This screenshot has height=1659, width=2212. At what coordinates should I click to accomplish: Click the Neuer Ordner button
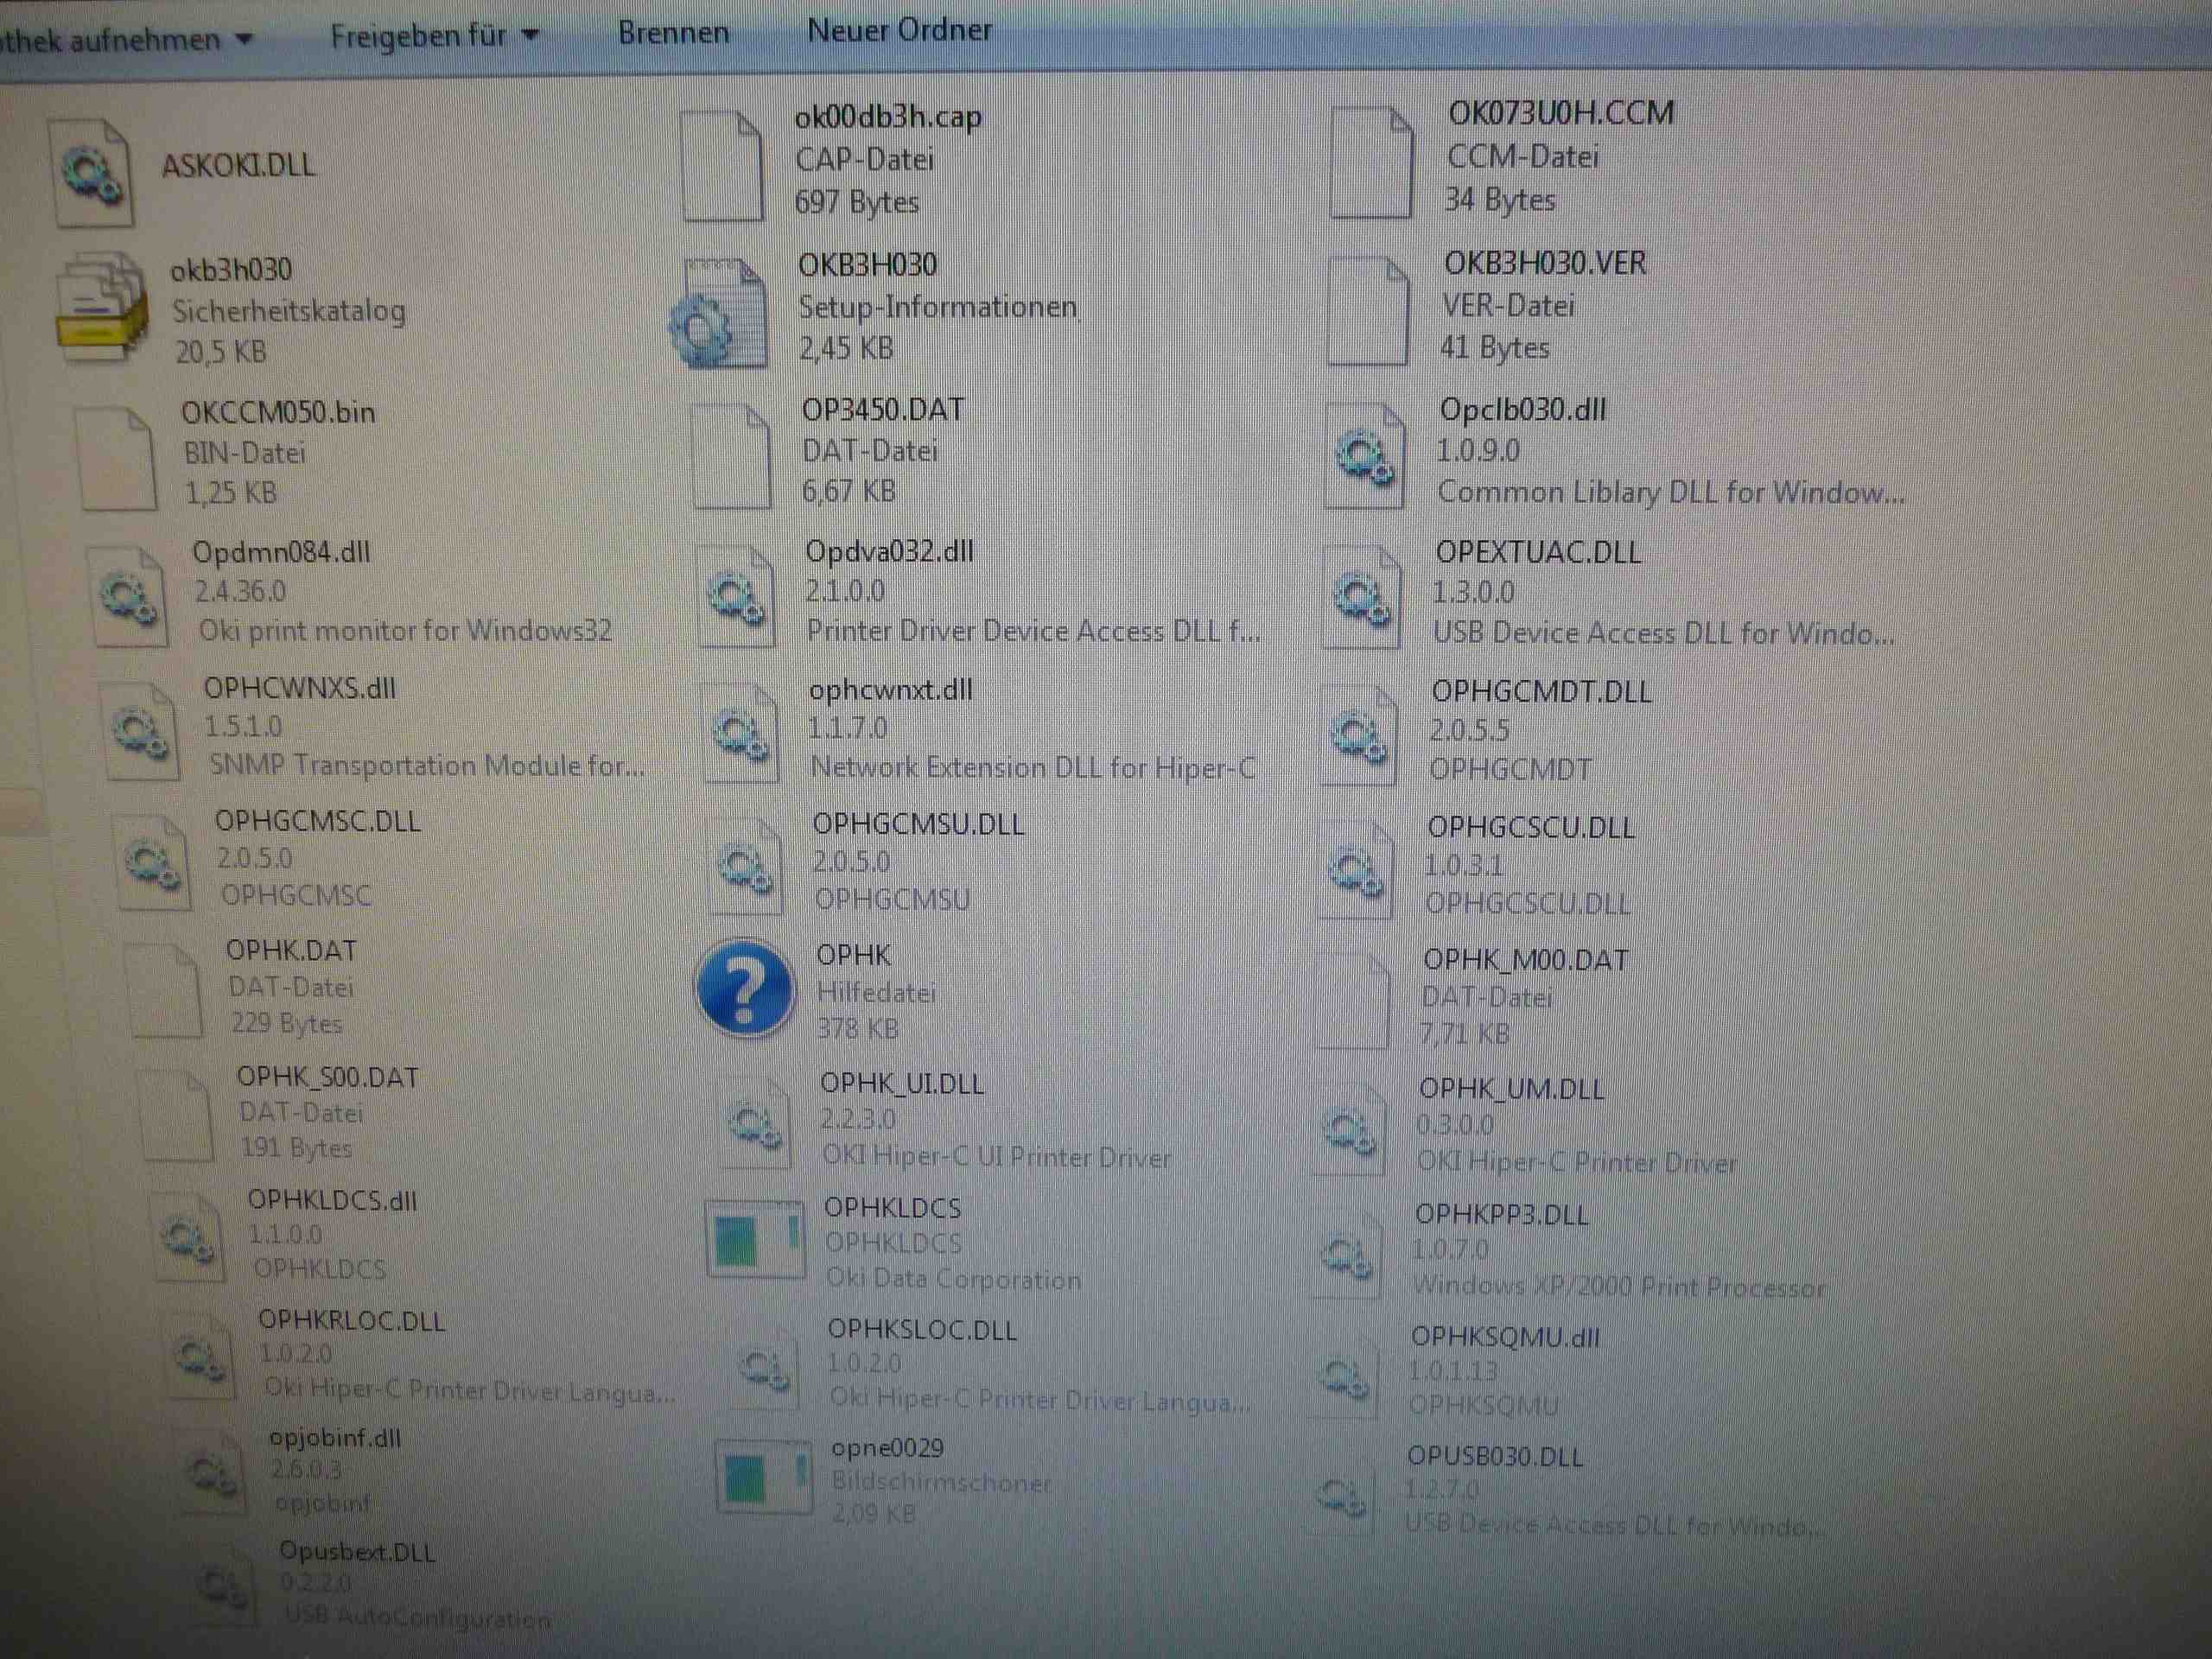point(899,30)
